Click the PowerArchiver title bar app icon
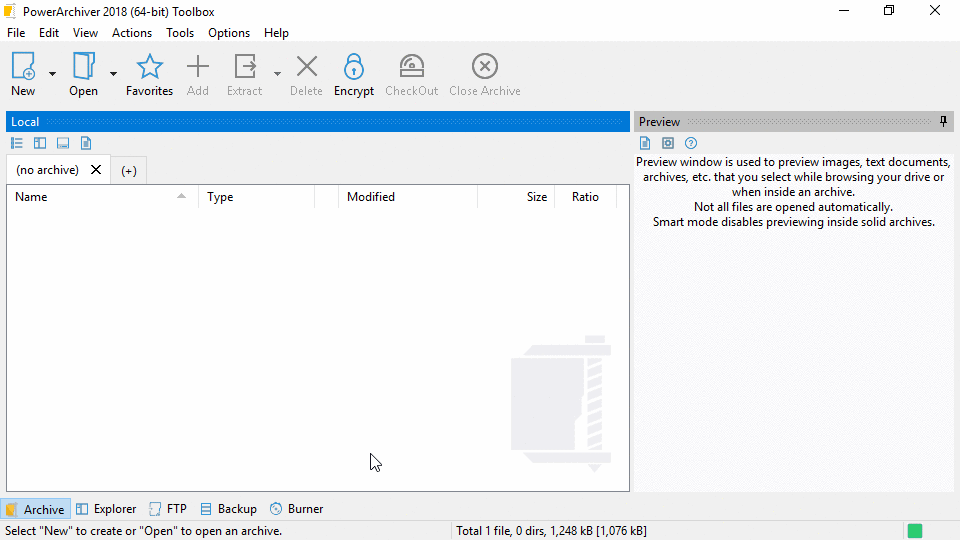Viewport: 960px width, 540px height. 10,11
